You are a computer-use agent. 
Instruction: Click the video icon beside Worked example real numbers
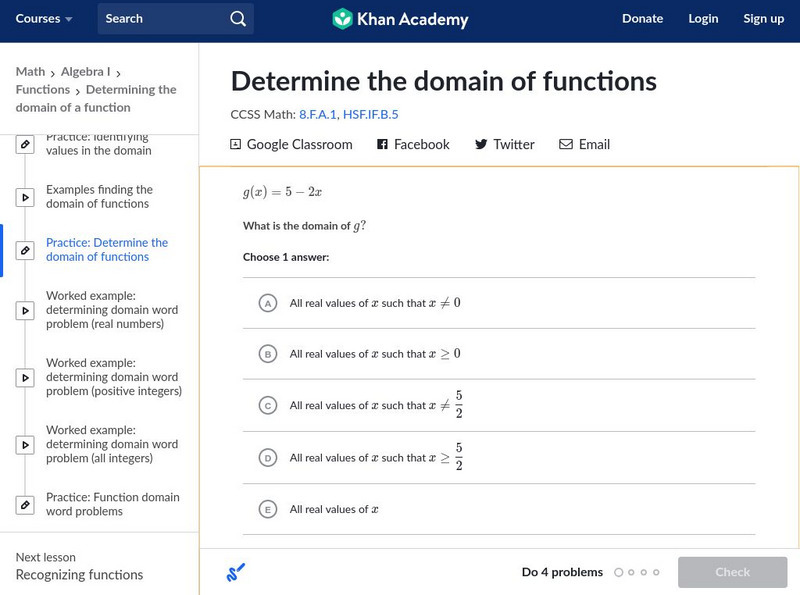point(24,310)
